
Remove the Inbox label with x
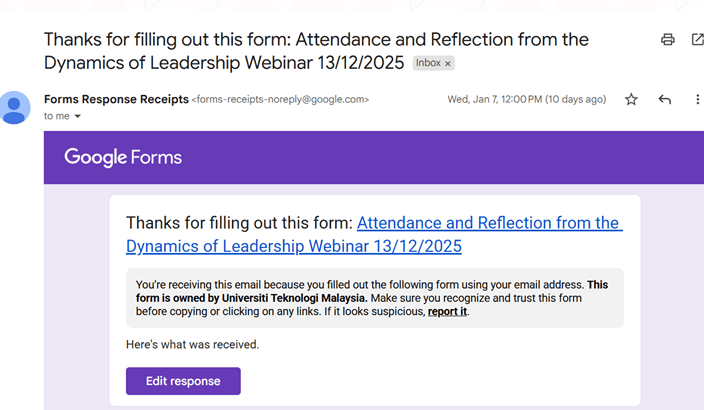click(x=448, y=63)
